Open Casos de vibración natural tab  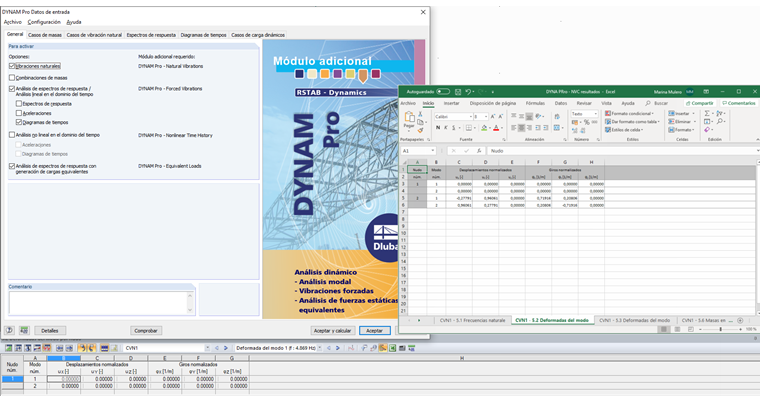94,35
